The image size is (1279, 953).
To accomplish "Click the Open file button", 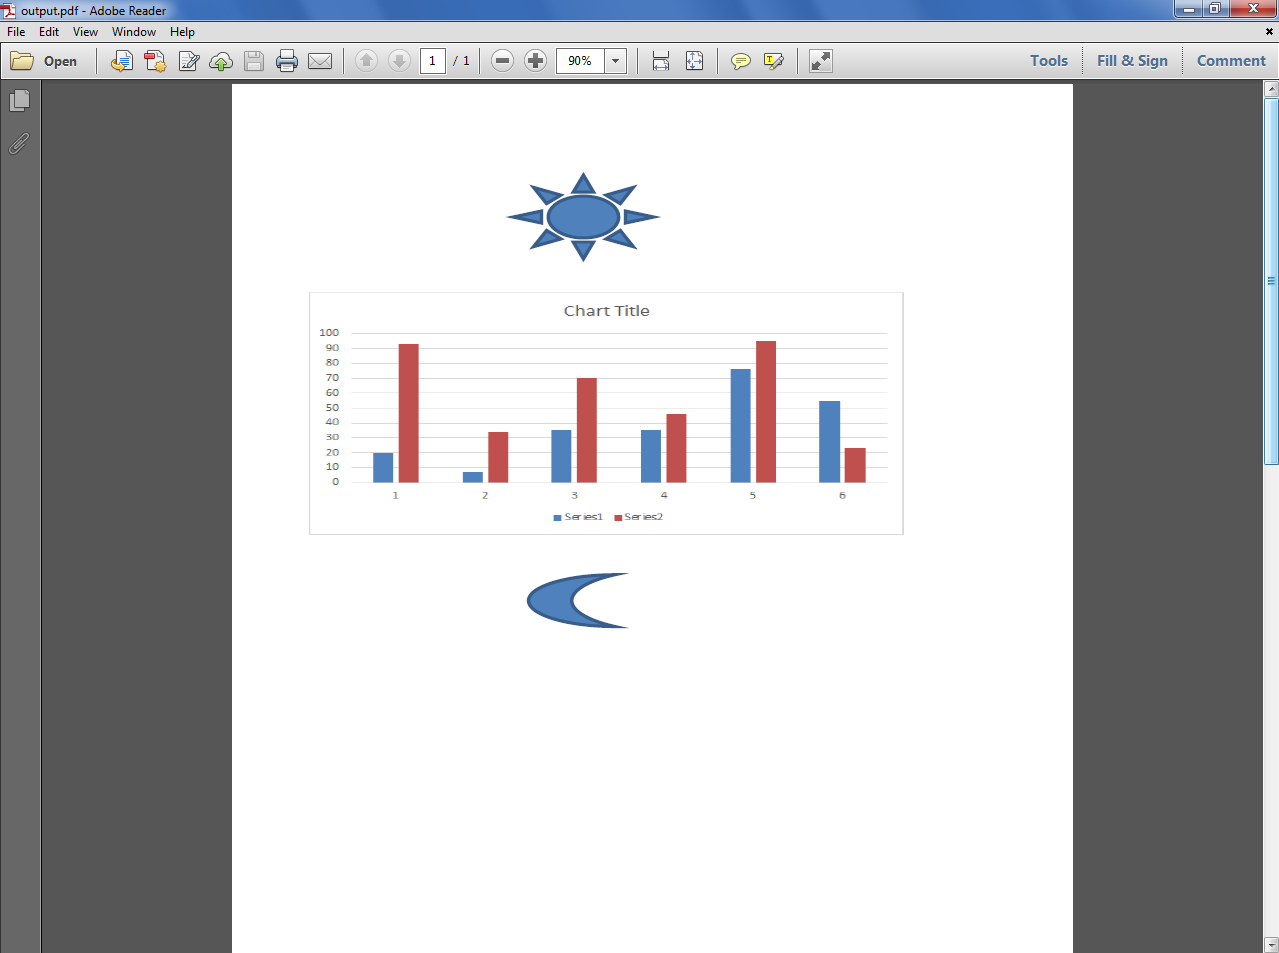I will point(44,61).
